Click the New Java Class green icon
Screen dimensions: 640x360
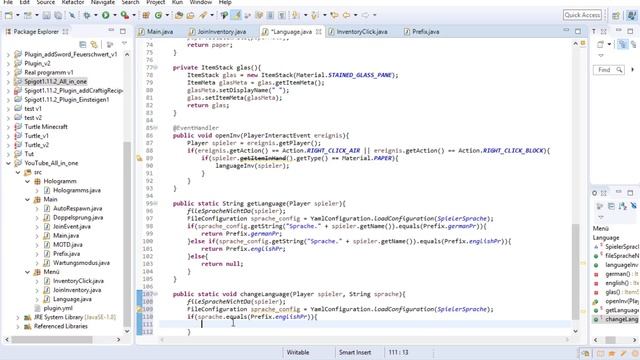tap(158, 16)
